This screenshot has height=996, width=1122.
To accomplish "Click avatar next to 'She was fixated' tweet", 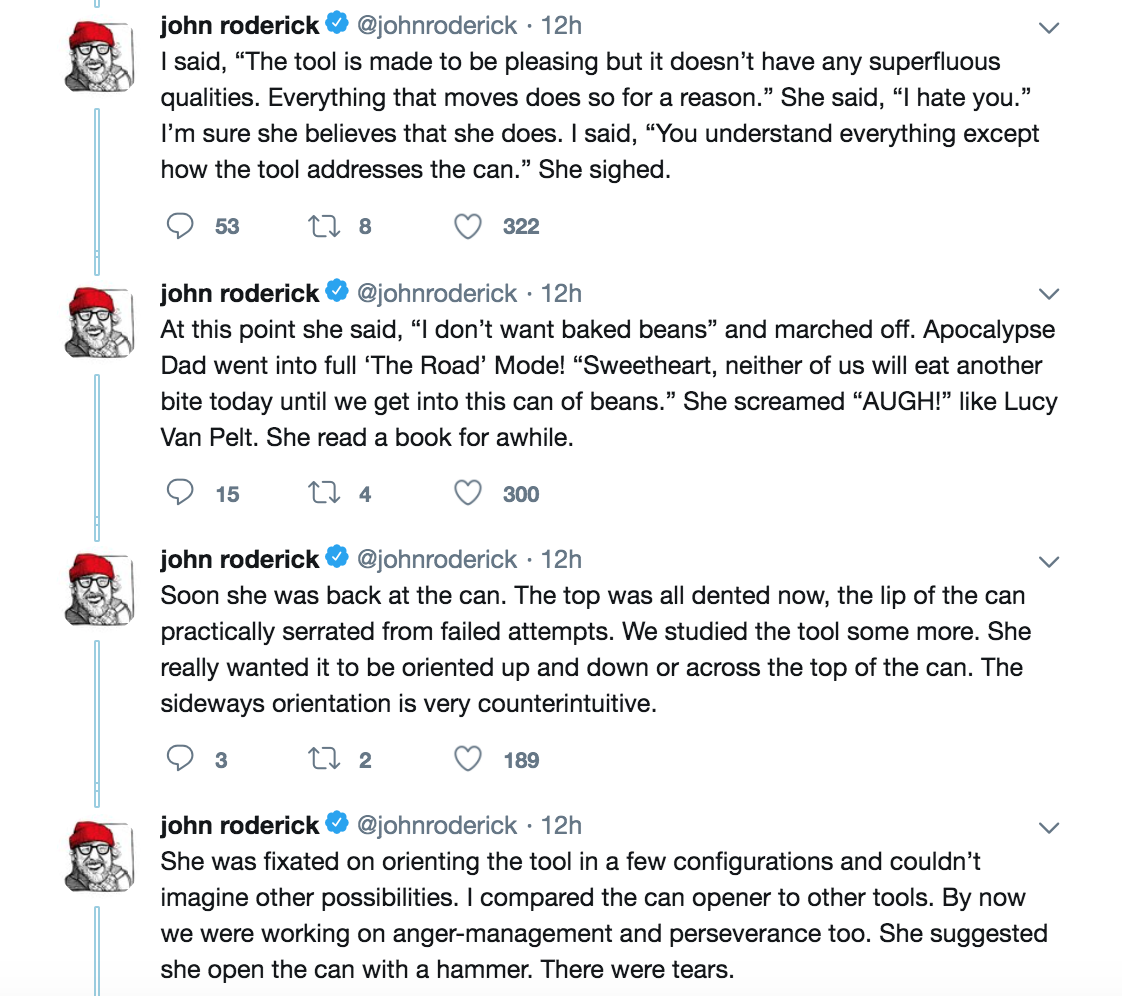I will [100, 855].
